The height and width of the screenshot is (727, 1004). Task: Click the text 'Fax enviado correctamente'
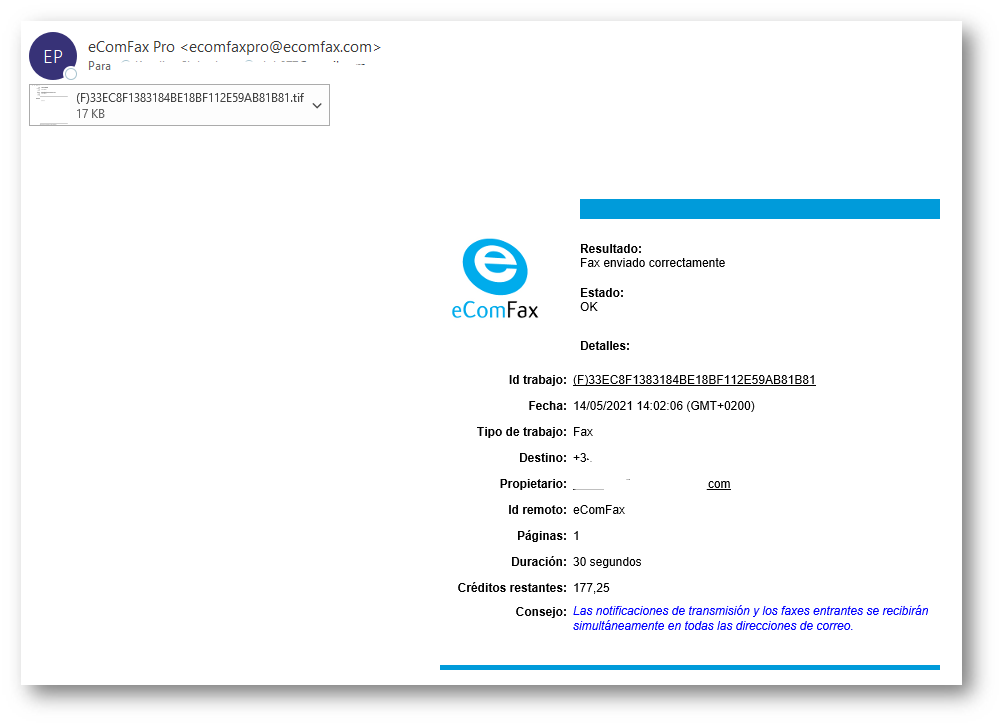[x=652, y=263]
